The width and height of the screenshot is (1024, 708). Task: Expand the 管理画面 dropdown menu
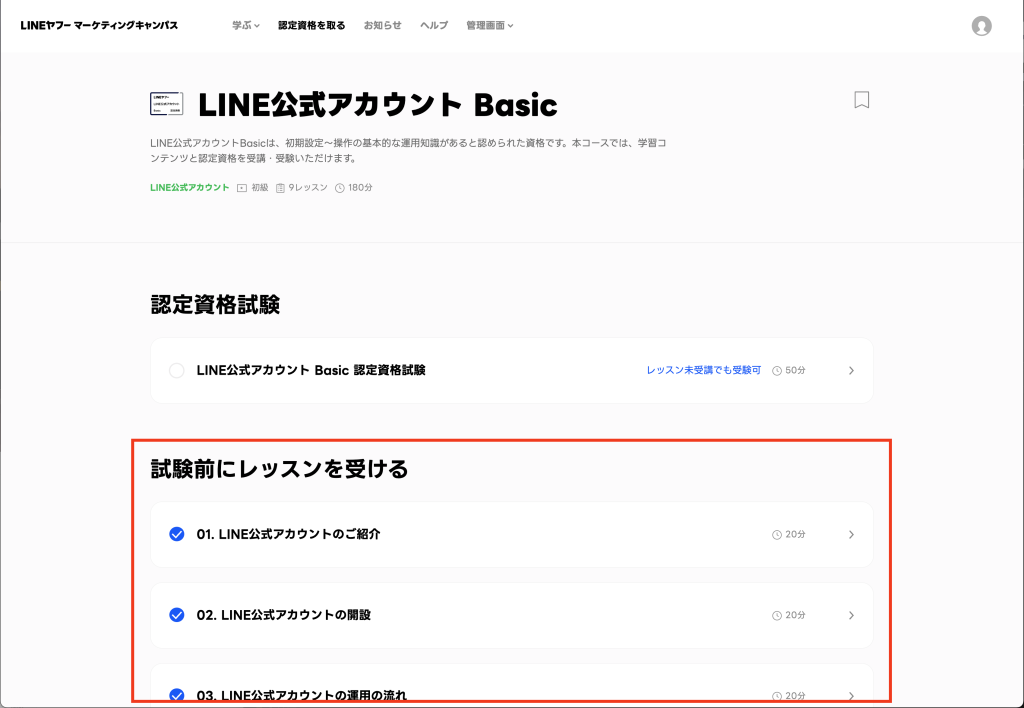[489, 25]
